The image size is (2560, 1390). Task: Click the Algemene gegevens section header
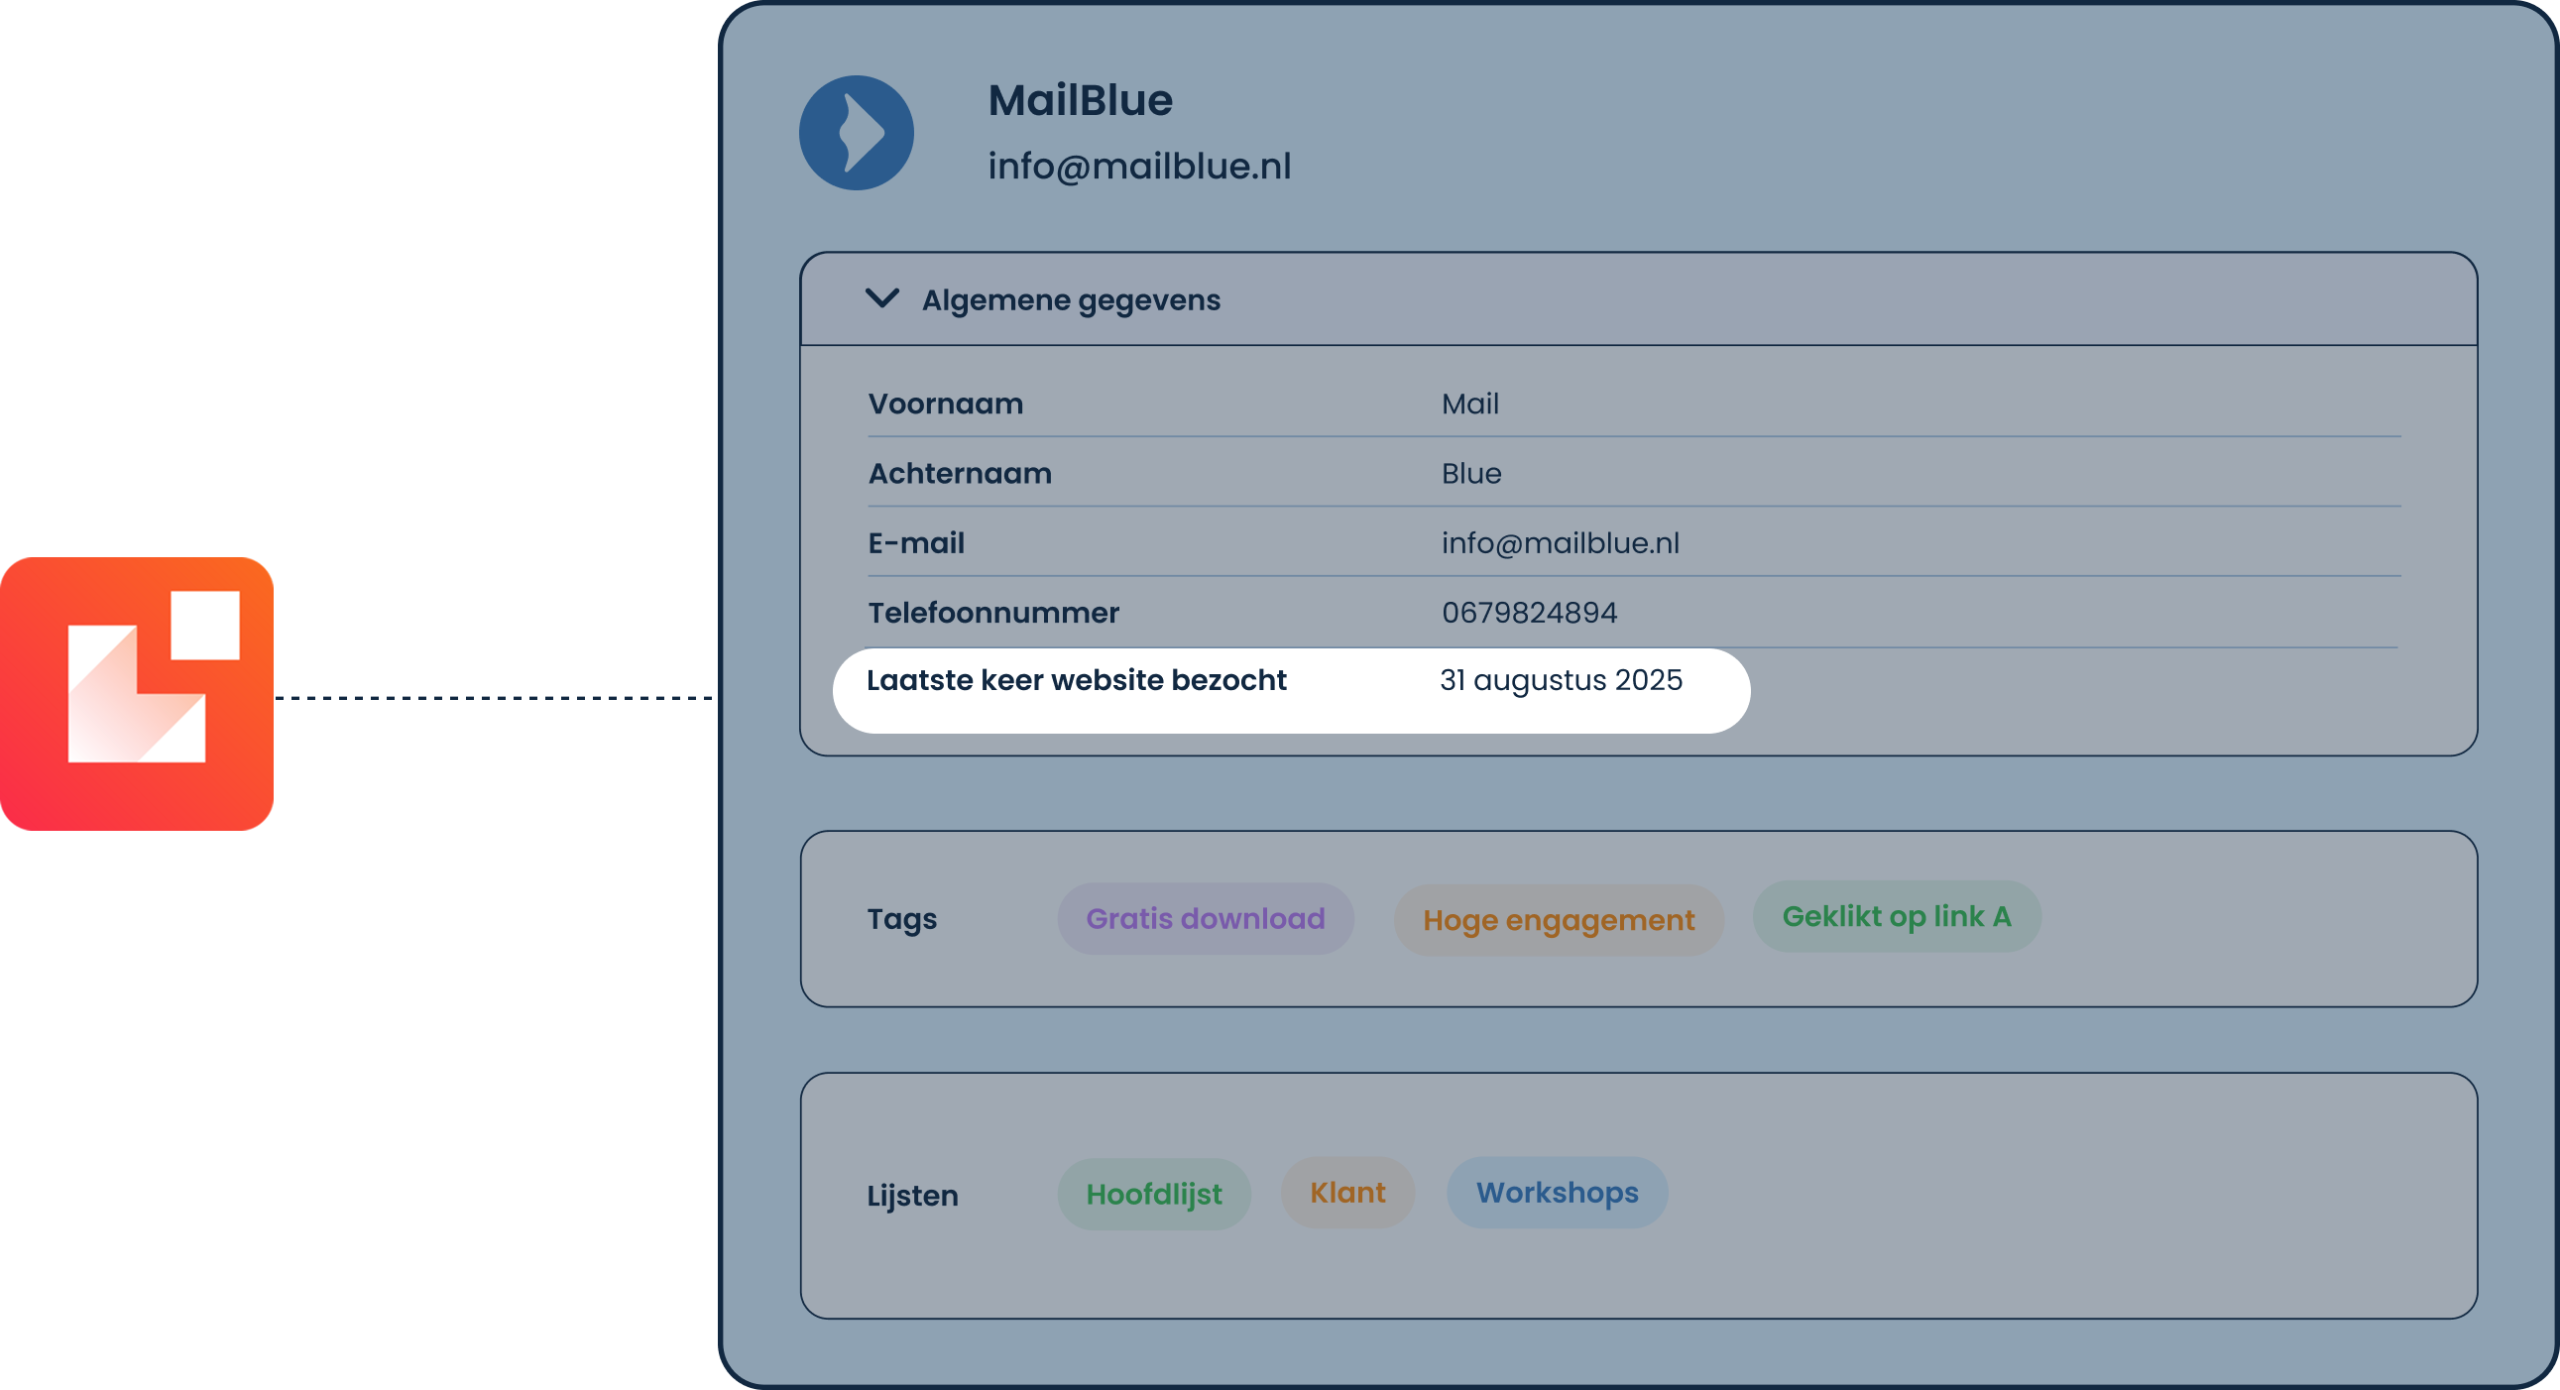(x=1070, y=300)
